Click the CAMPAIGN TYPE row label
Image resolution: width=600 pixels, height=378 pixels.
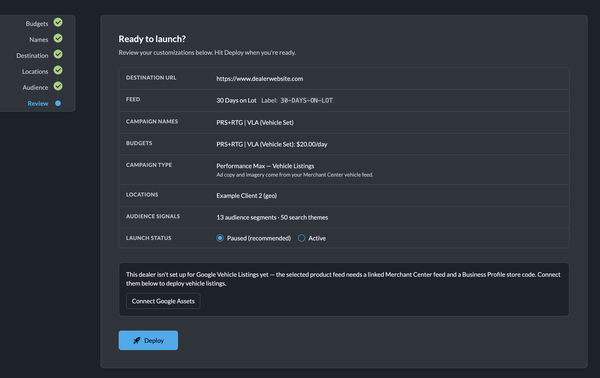[x=149, y=165]
